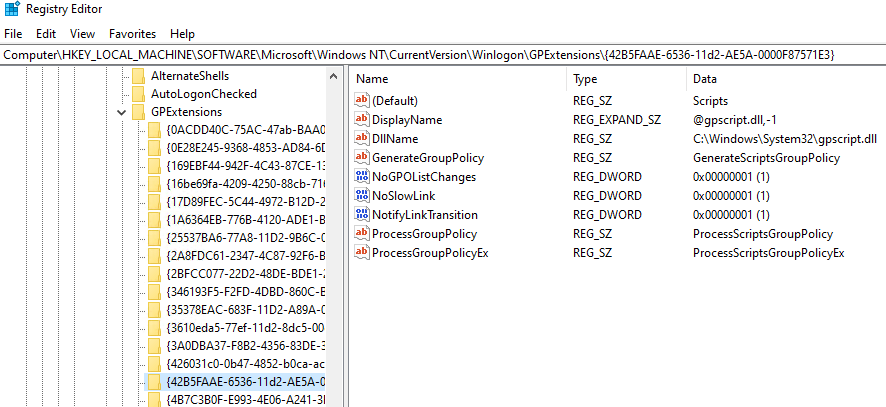Click the Type column header
Screen dimensions: 886x407
point(585,78)
